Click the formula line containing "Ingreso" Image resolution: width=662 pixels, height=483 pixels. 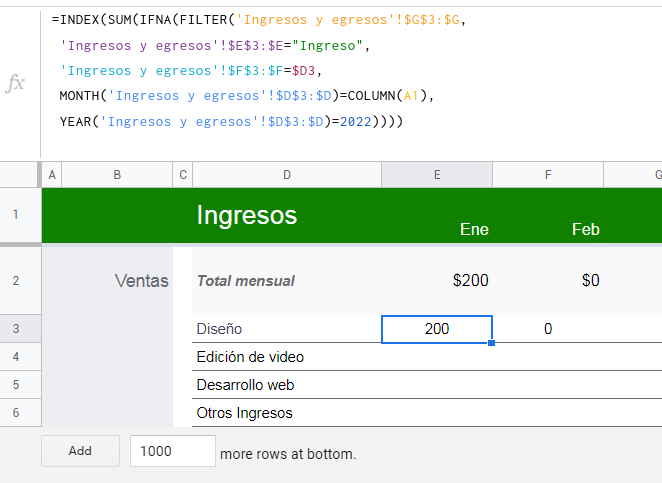click(x=214, y=46)
